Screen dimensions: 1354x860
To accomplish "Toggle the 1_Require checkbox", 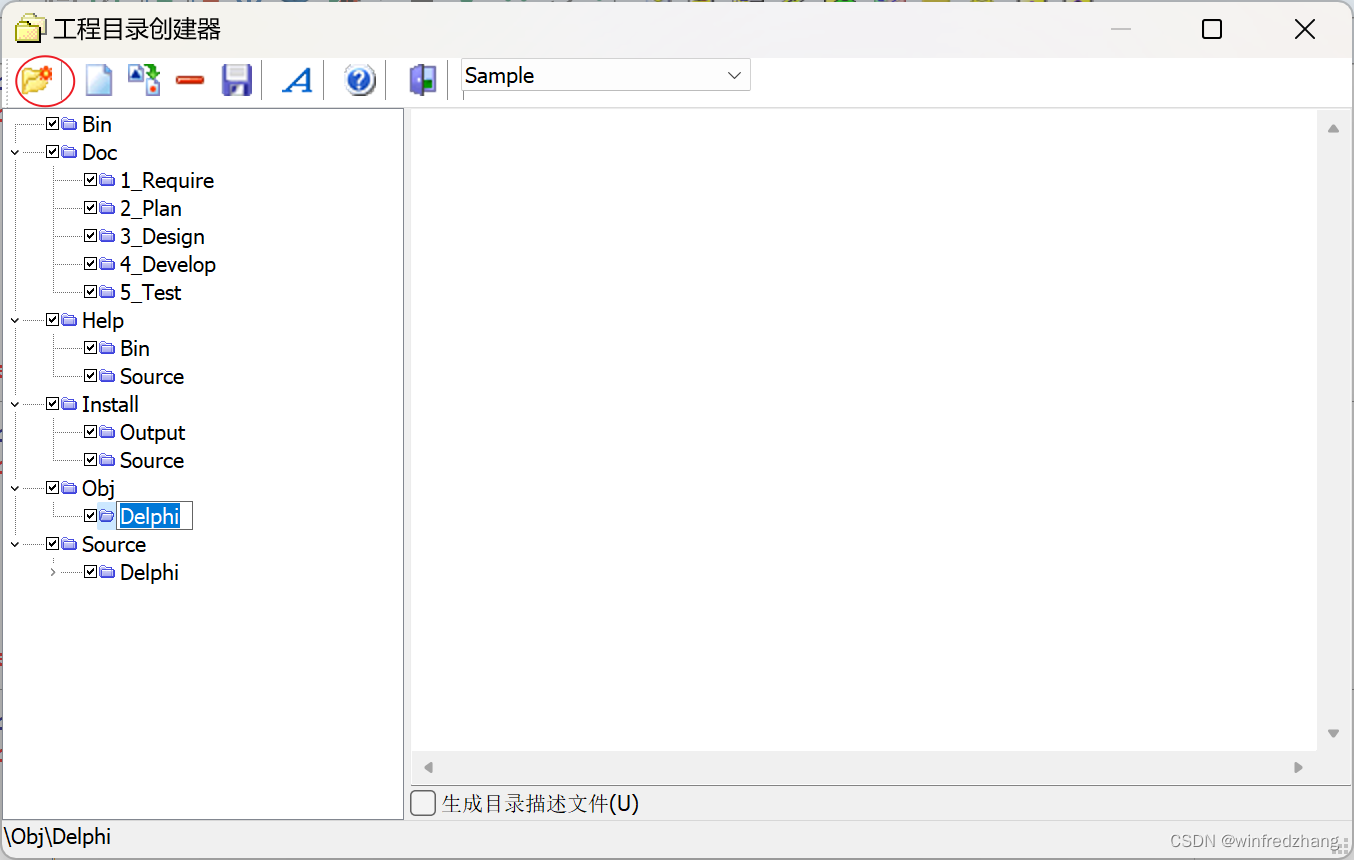I will click(x=91, y=180).
